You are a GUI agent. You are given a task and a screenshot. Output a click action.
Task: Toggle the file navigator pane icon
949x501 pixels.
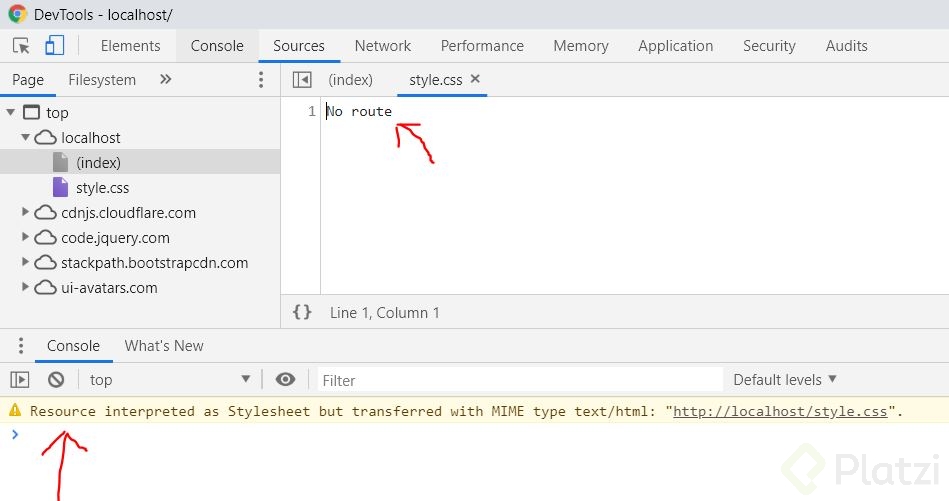[301, 80]
